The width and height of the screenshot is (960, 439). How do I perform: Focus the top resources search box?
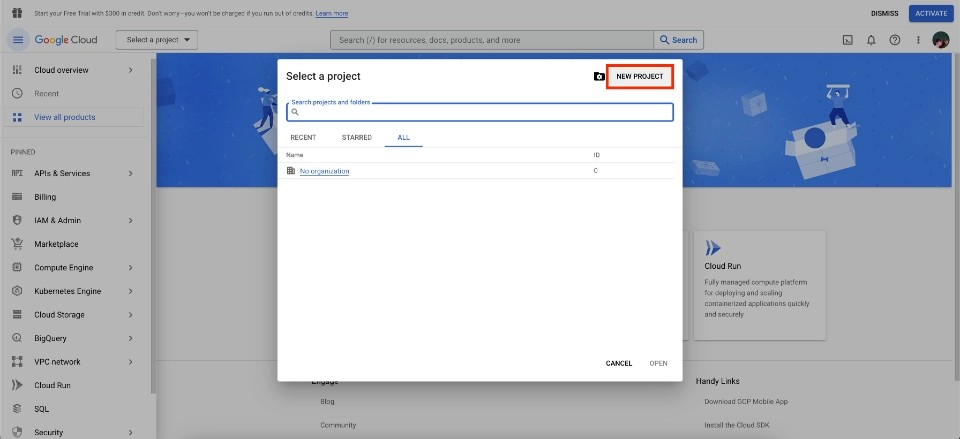coord(492,40)
